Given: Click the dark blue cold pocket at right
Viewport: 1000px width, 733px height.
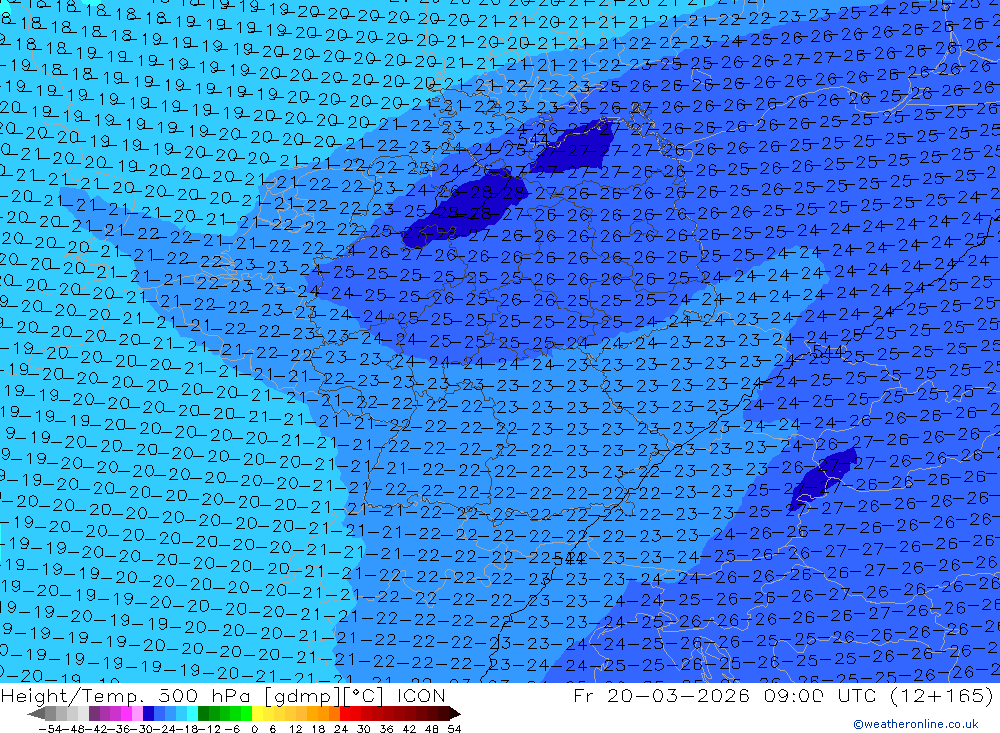Looking at the screenshot, I should (823, 478).
